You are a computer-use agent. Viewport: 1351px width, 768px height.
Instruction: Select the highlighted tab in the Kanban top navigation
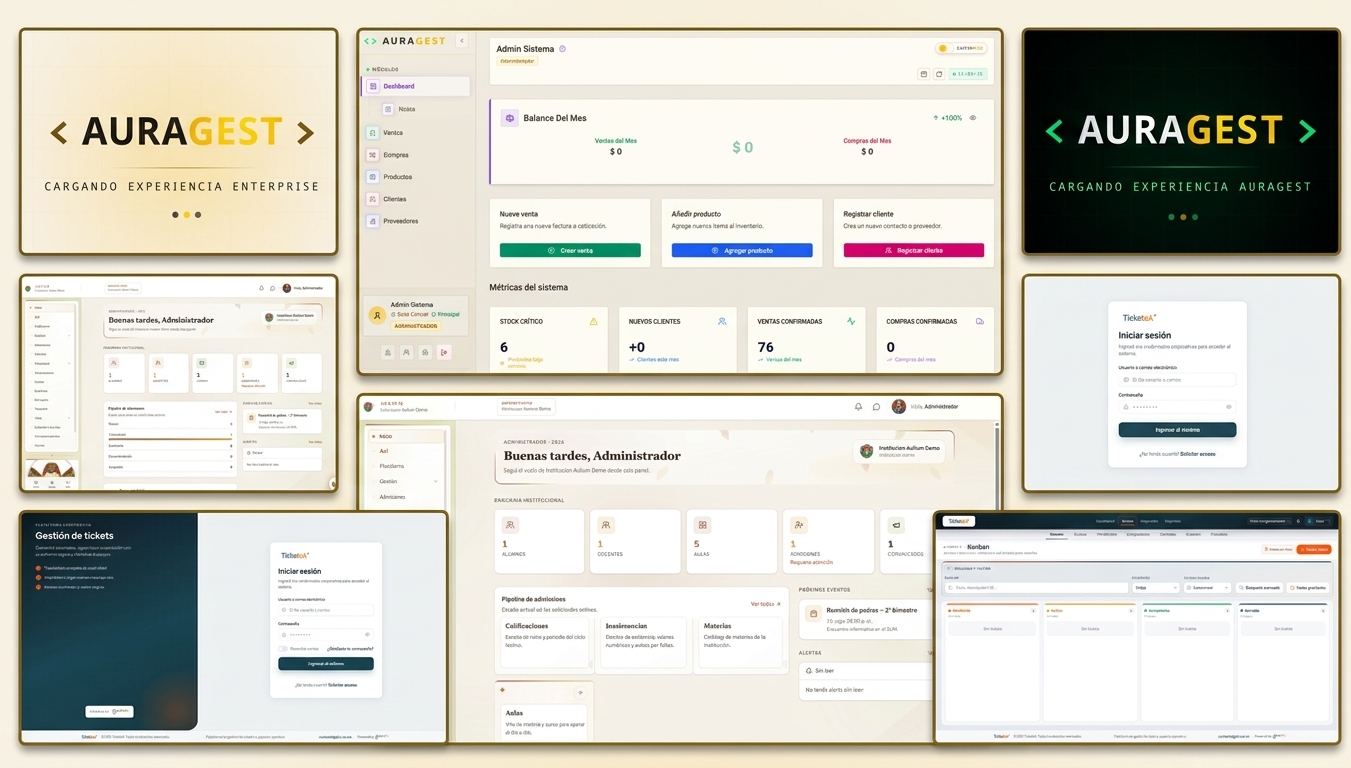(1127, 521)
